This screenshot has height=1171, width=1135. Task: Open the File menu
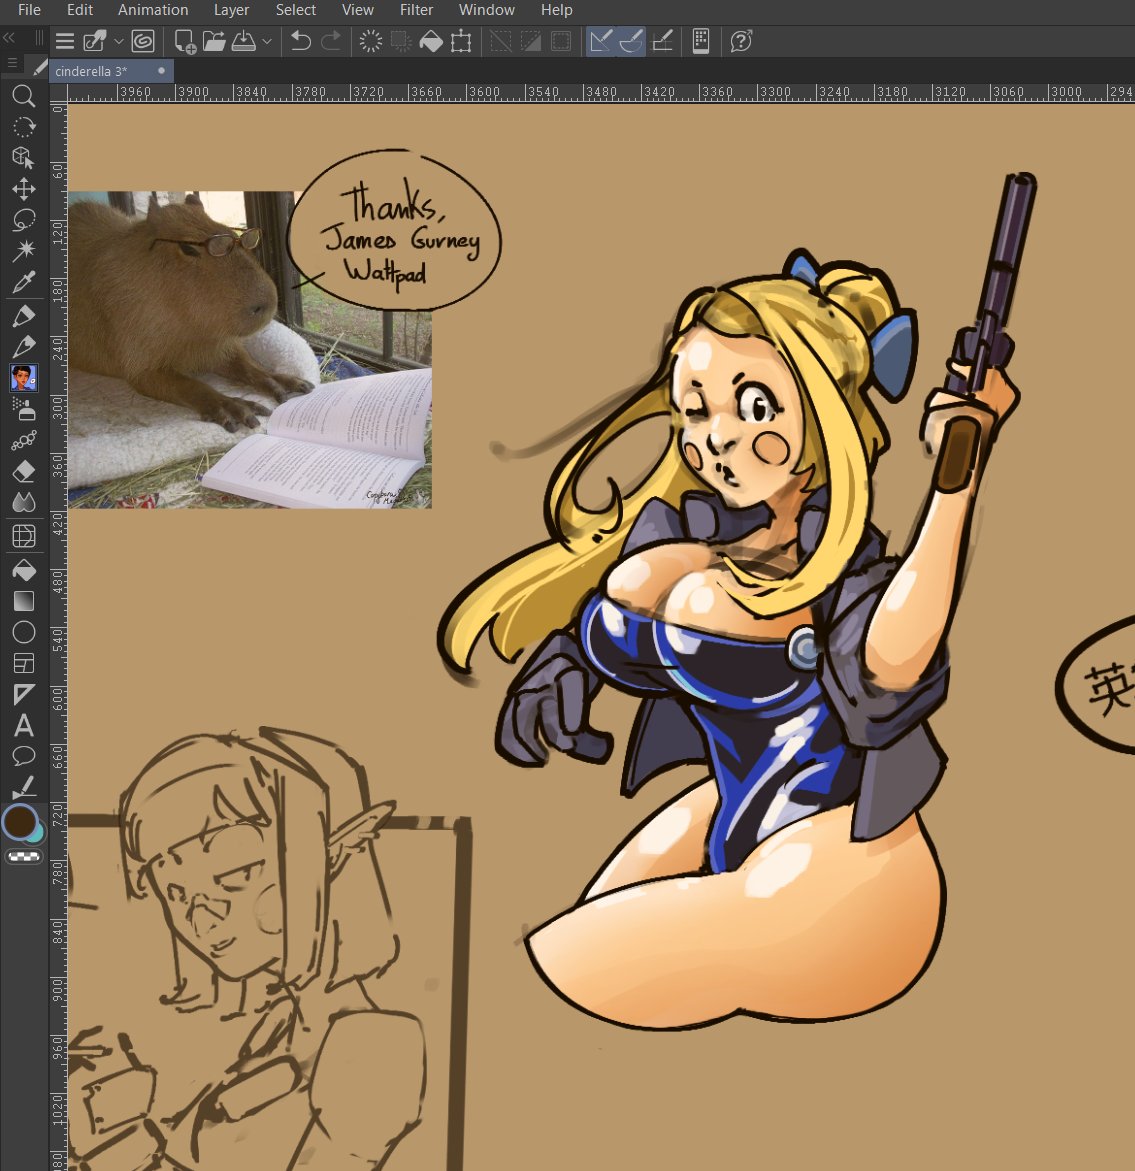tap(29, 10)
